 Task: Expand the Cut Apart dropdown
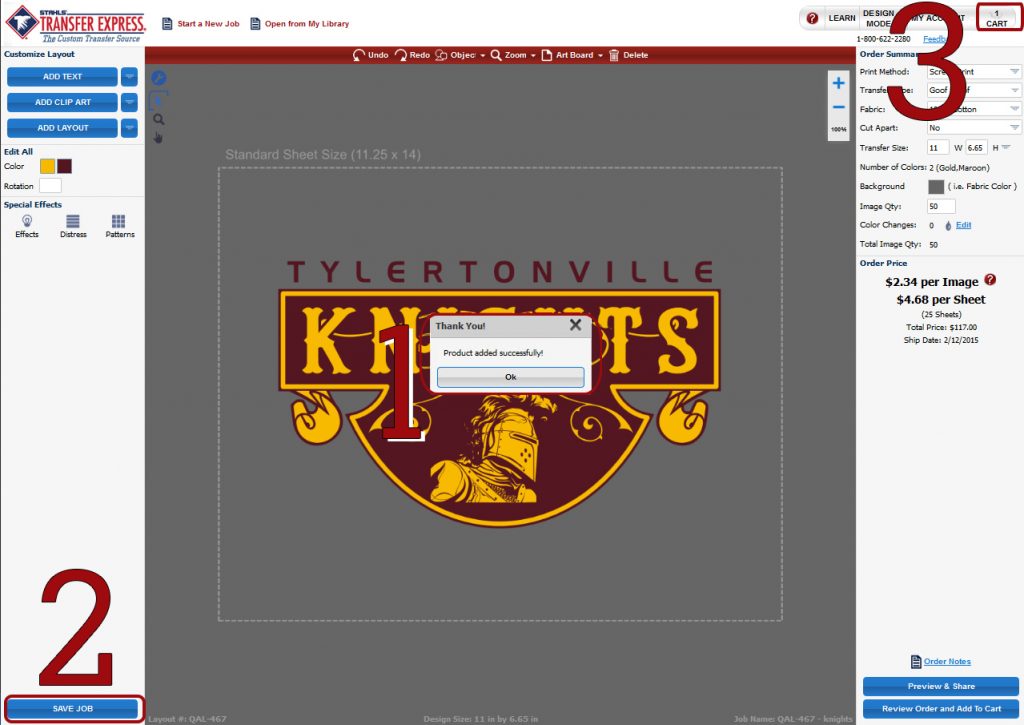pos(1013,127)
